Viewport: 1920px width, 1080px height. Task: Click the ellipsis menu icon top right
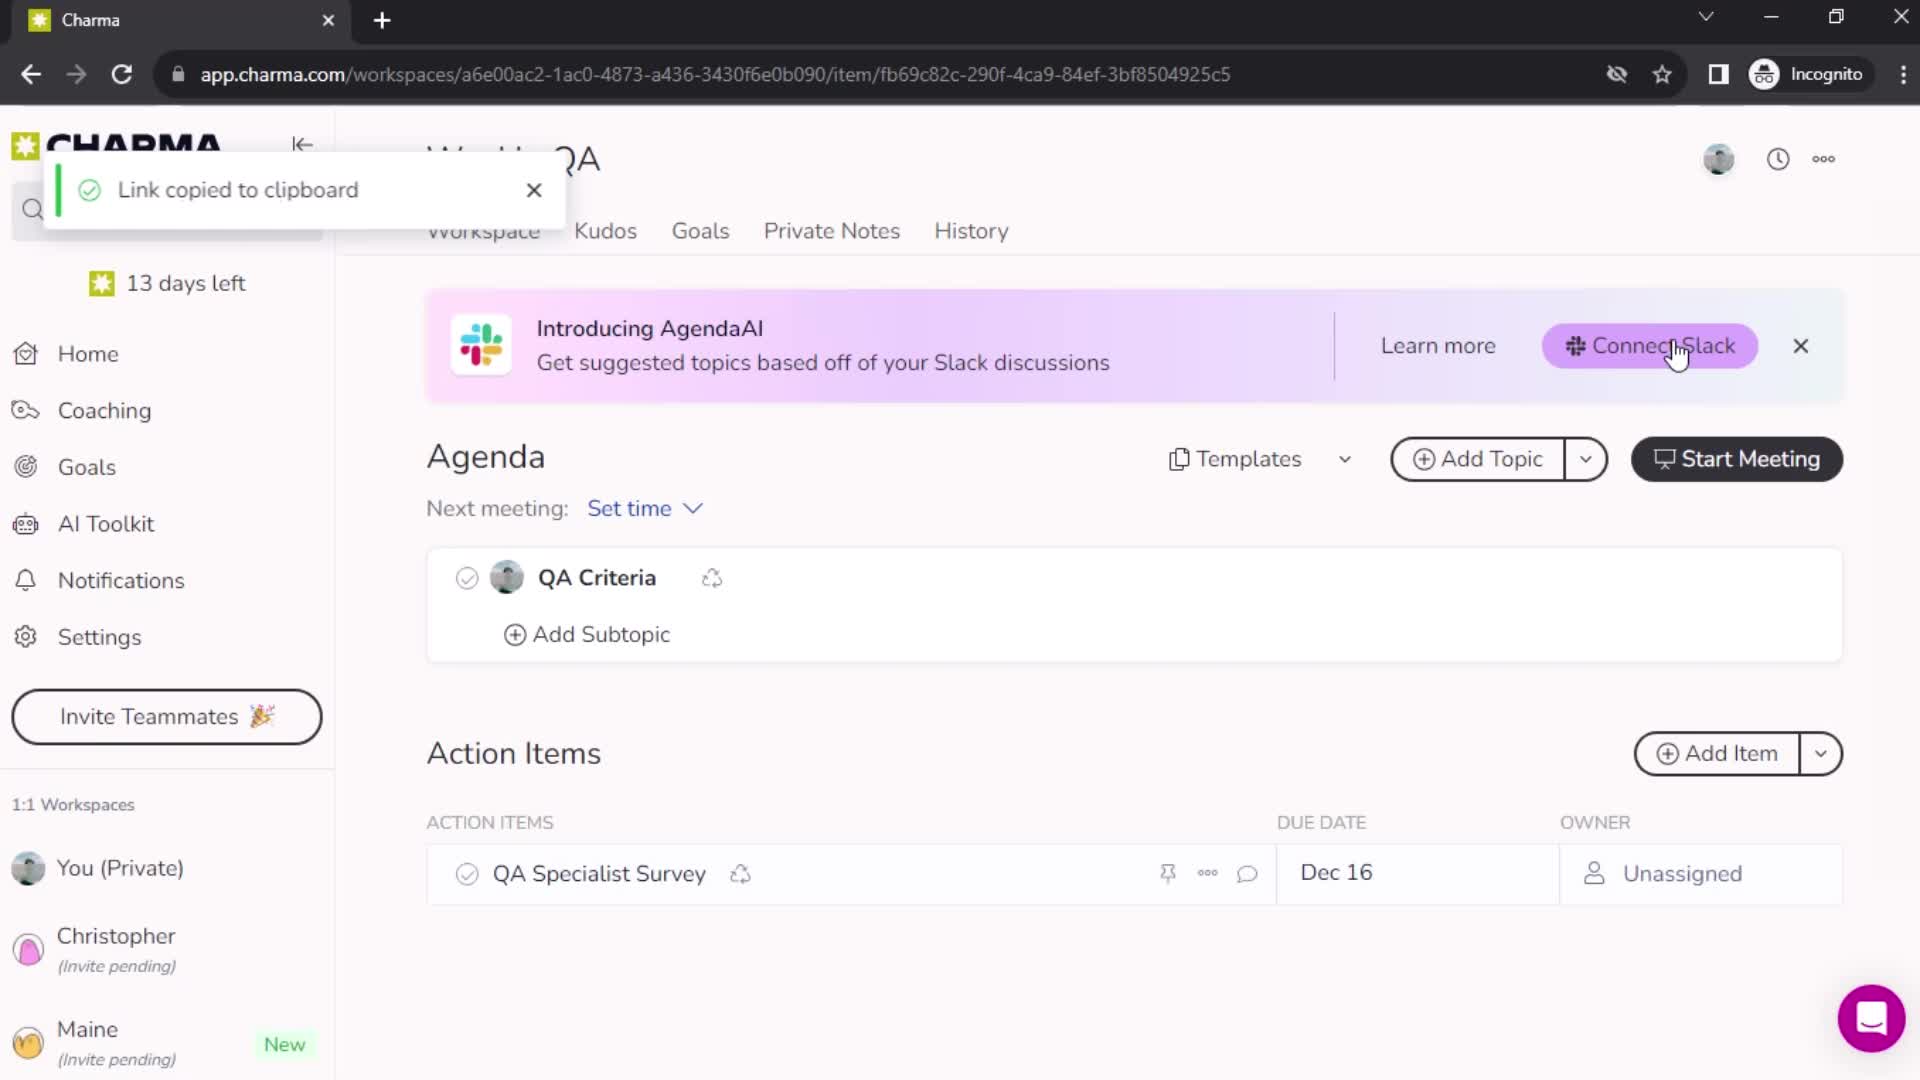coord(1825,158)
